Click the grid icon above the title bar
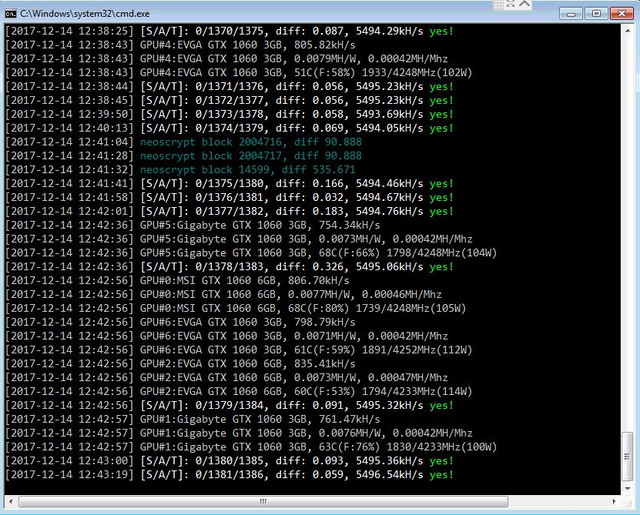This screenshot has height=515, width=640. coord(499,4)
